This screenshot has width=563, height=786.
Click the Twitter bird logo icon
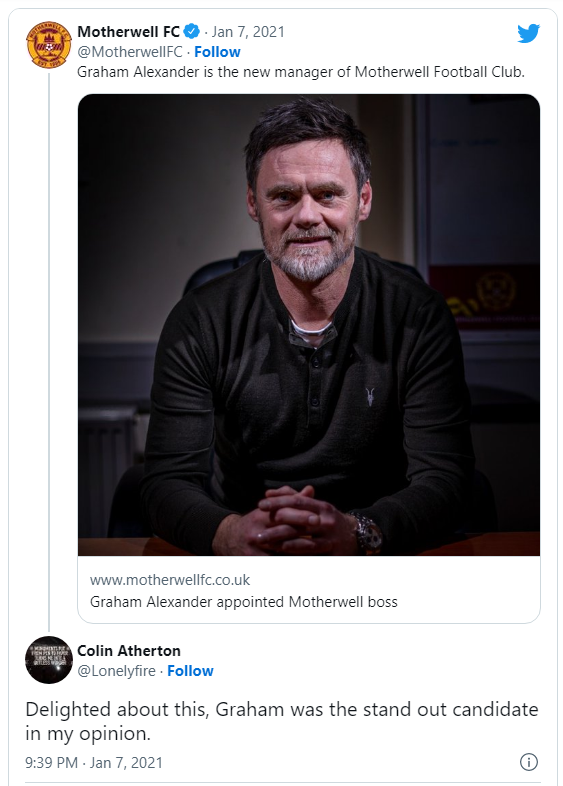pos(528,34)
